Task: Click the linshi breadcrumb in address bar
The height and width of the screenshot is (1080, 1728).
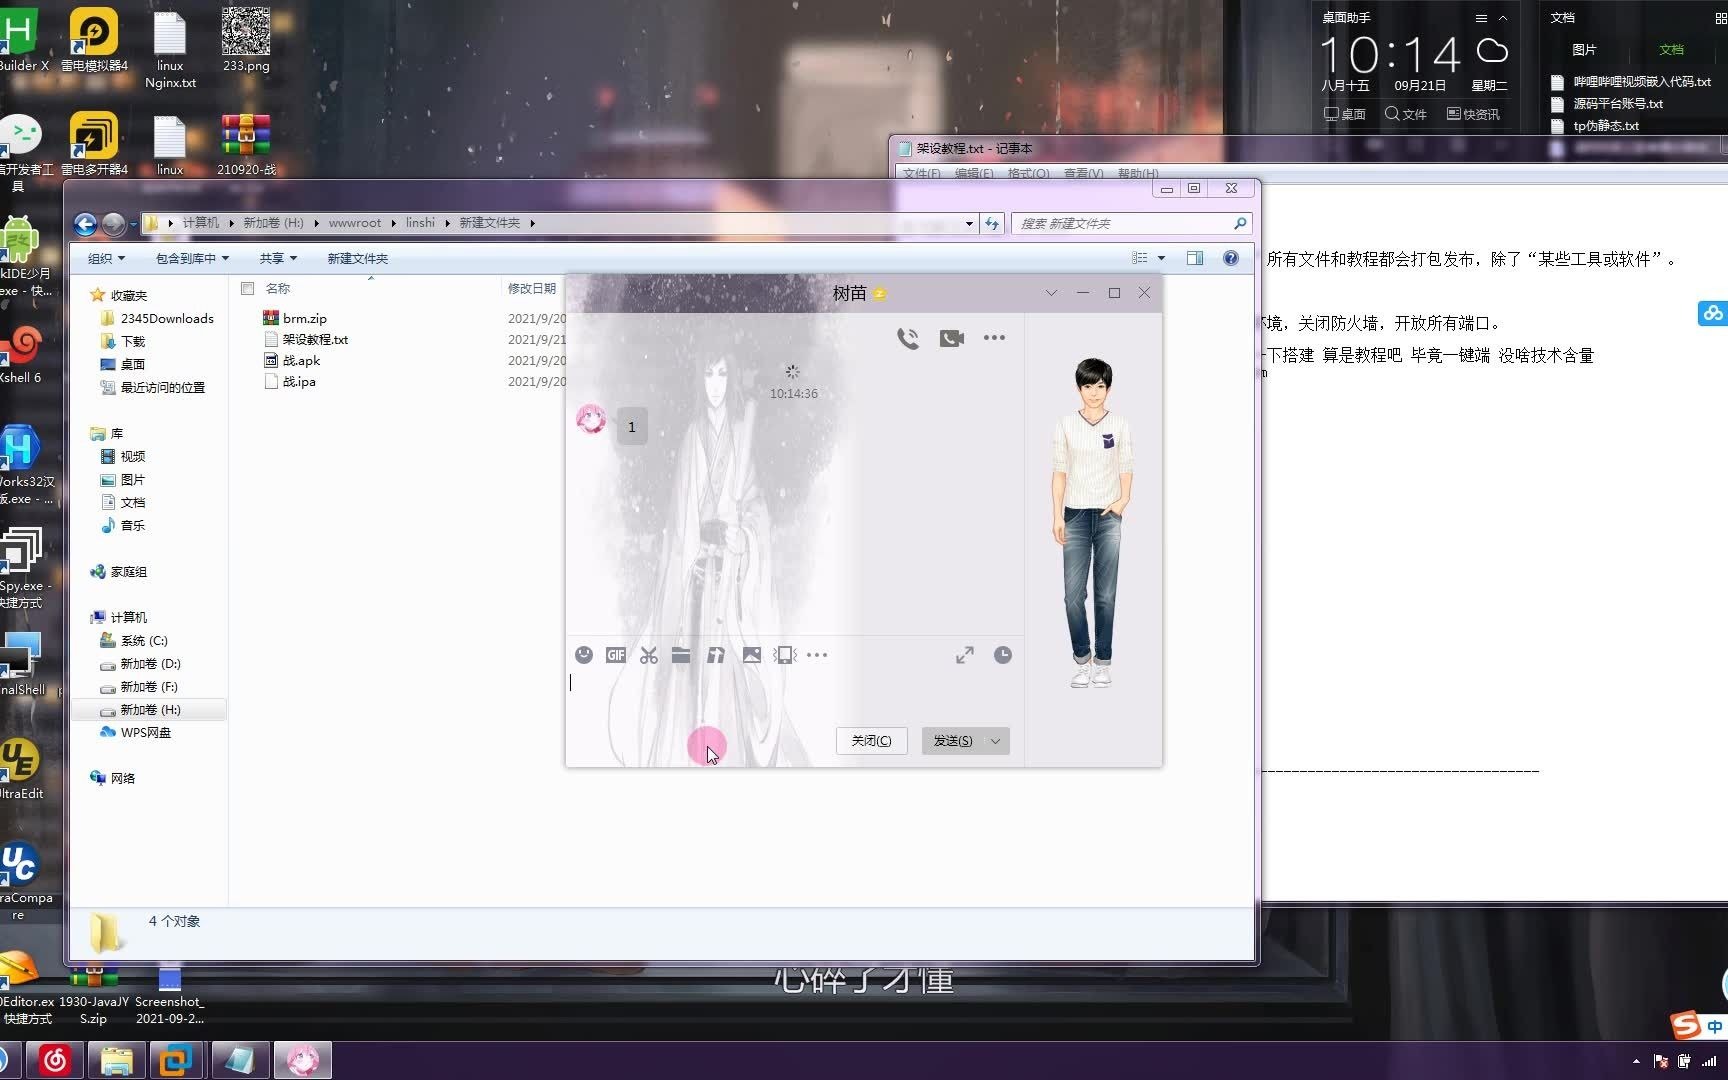Action: click(x=420, y=223)
